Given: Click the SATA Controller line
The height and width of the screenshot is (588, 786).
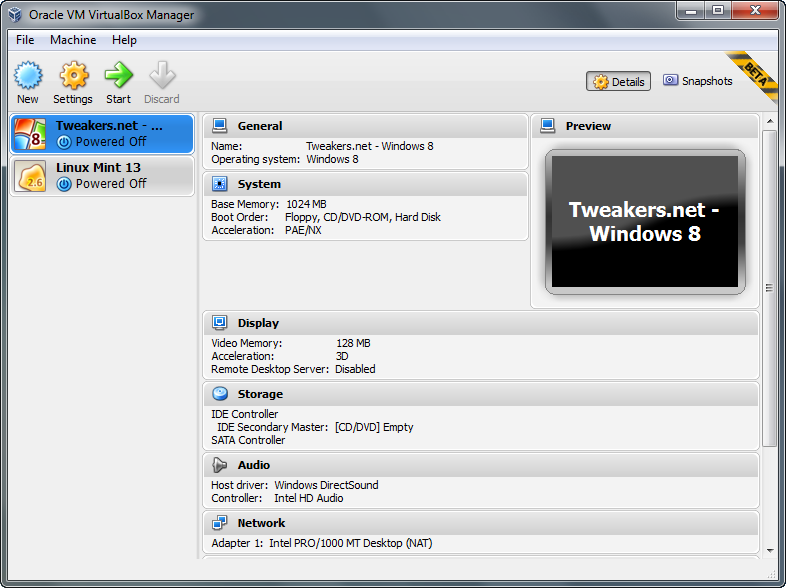Looking at the screenshot, I should coord(248,440).
